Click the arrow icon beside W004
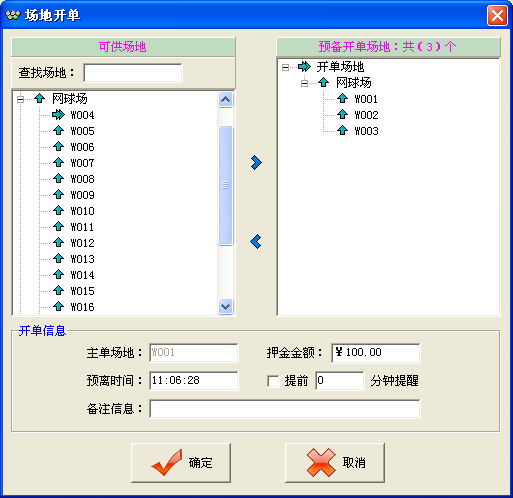 tap(58, 115)
